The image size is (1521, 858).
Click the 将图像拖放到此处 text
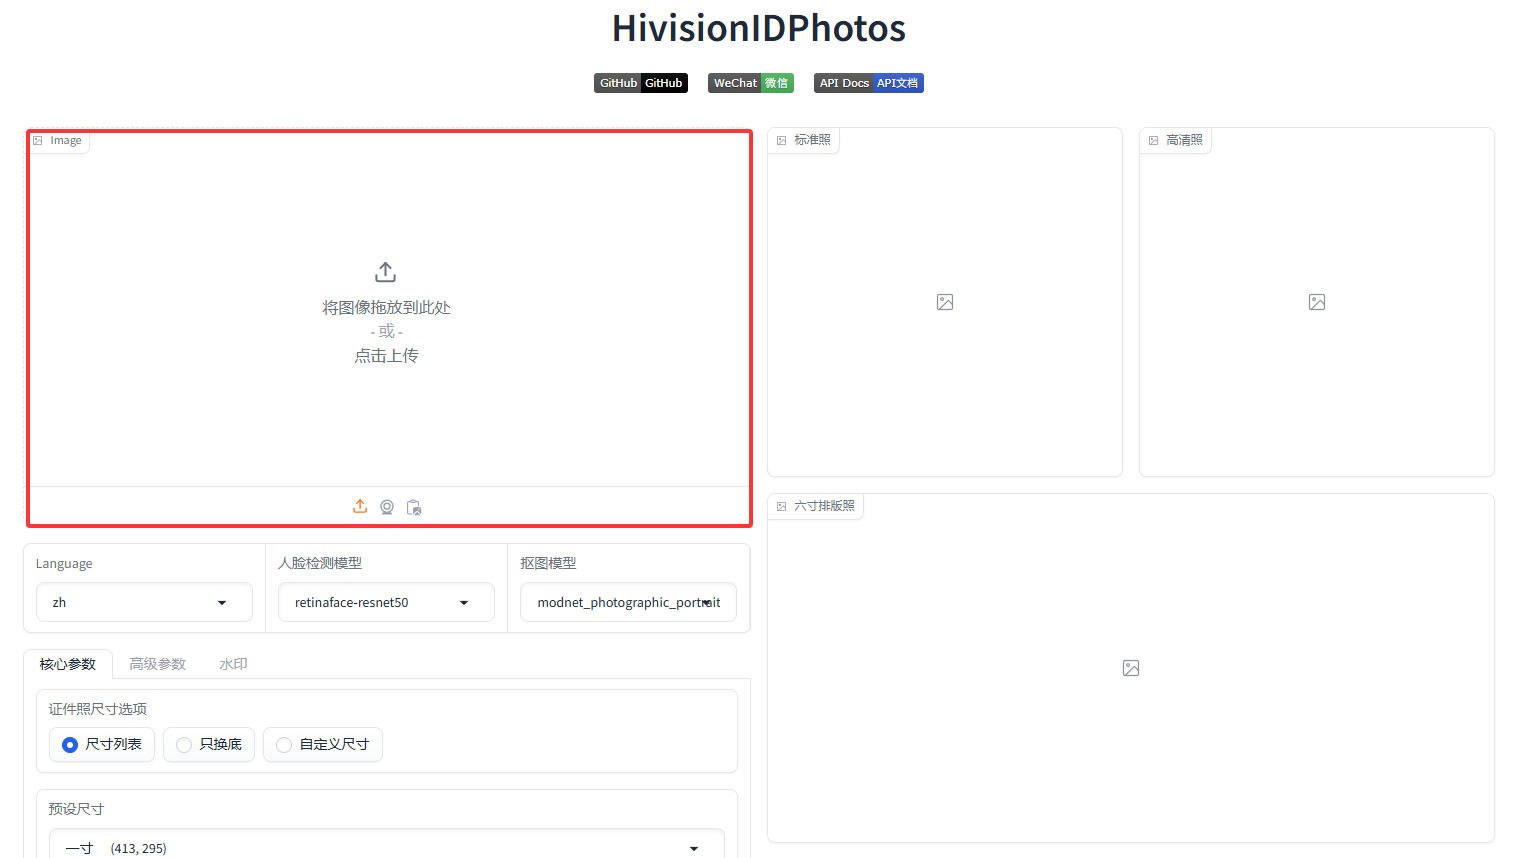click(x=386, y=308)
